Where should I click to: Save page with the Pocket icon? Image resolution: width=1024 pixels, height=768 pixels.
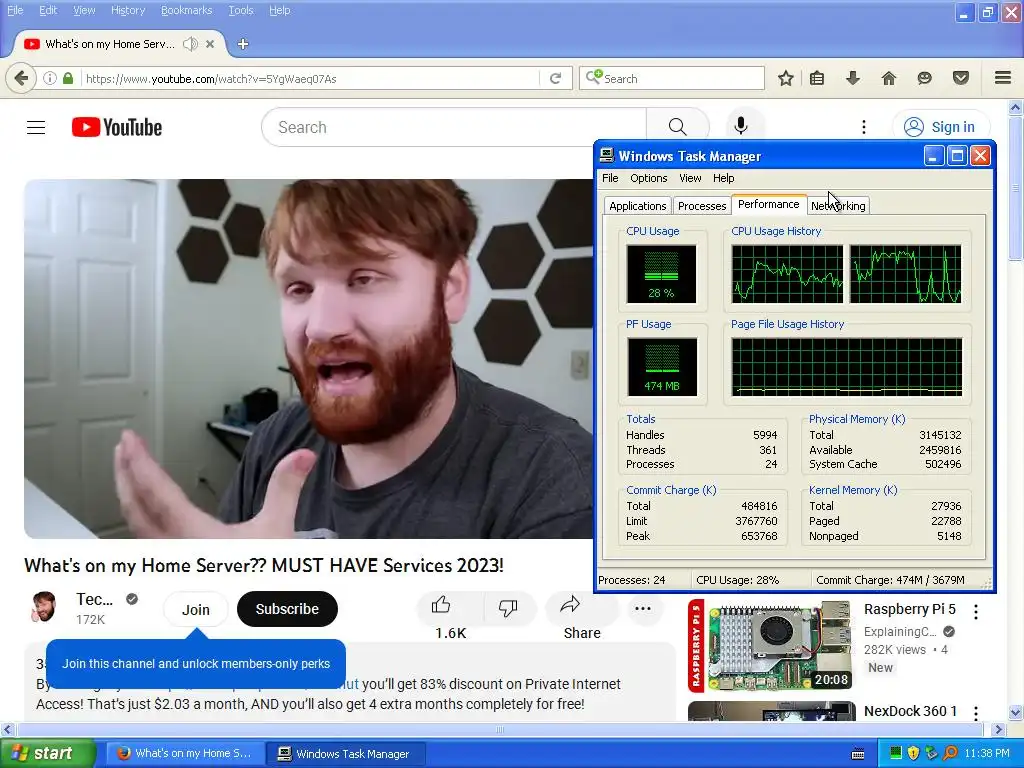961,78
